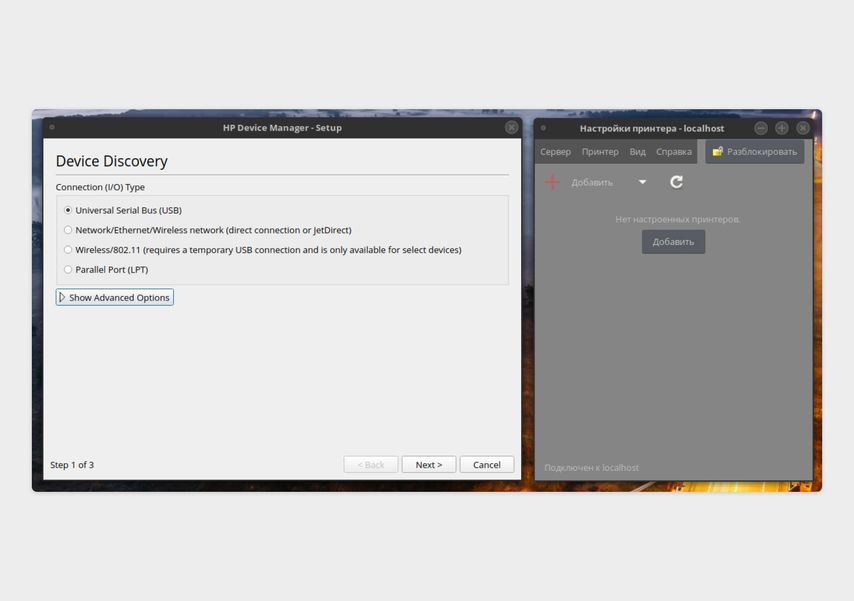Expand Show Advanced Options

(x=114, y=298)
